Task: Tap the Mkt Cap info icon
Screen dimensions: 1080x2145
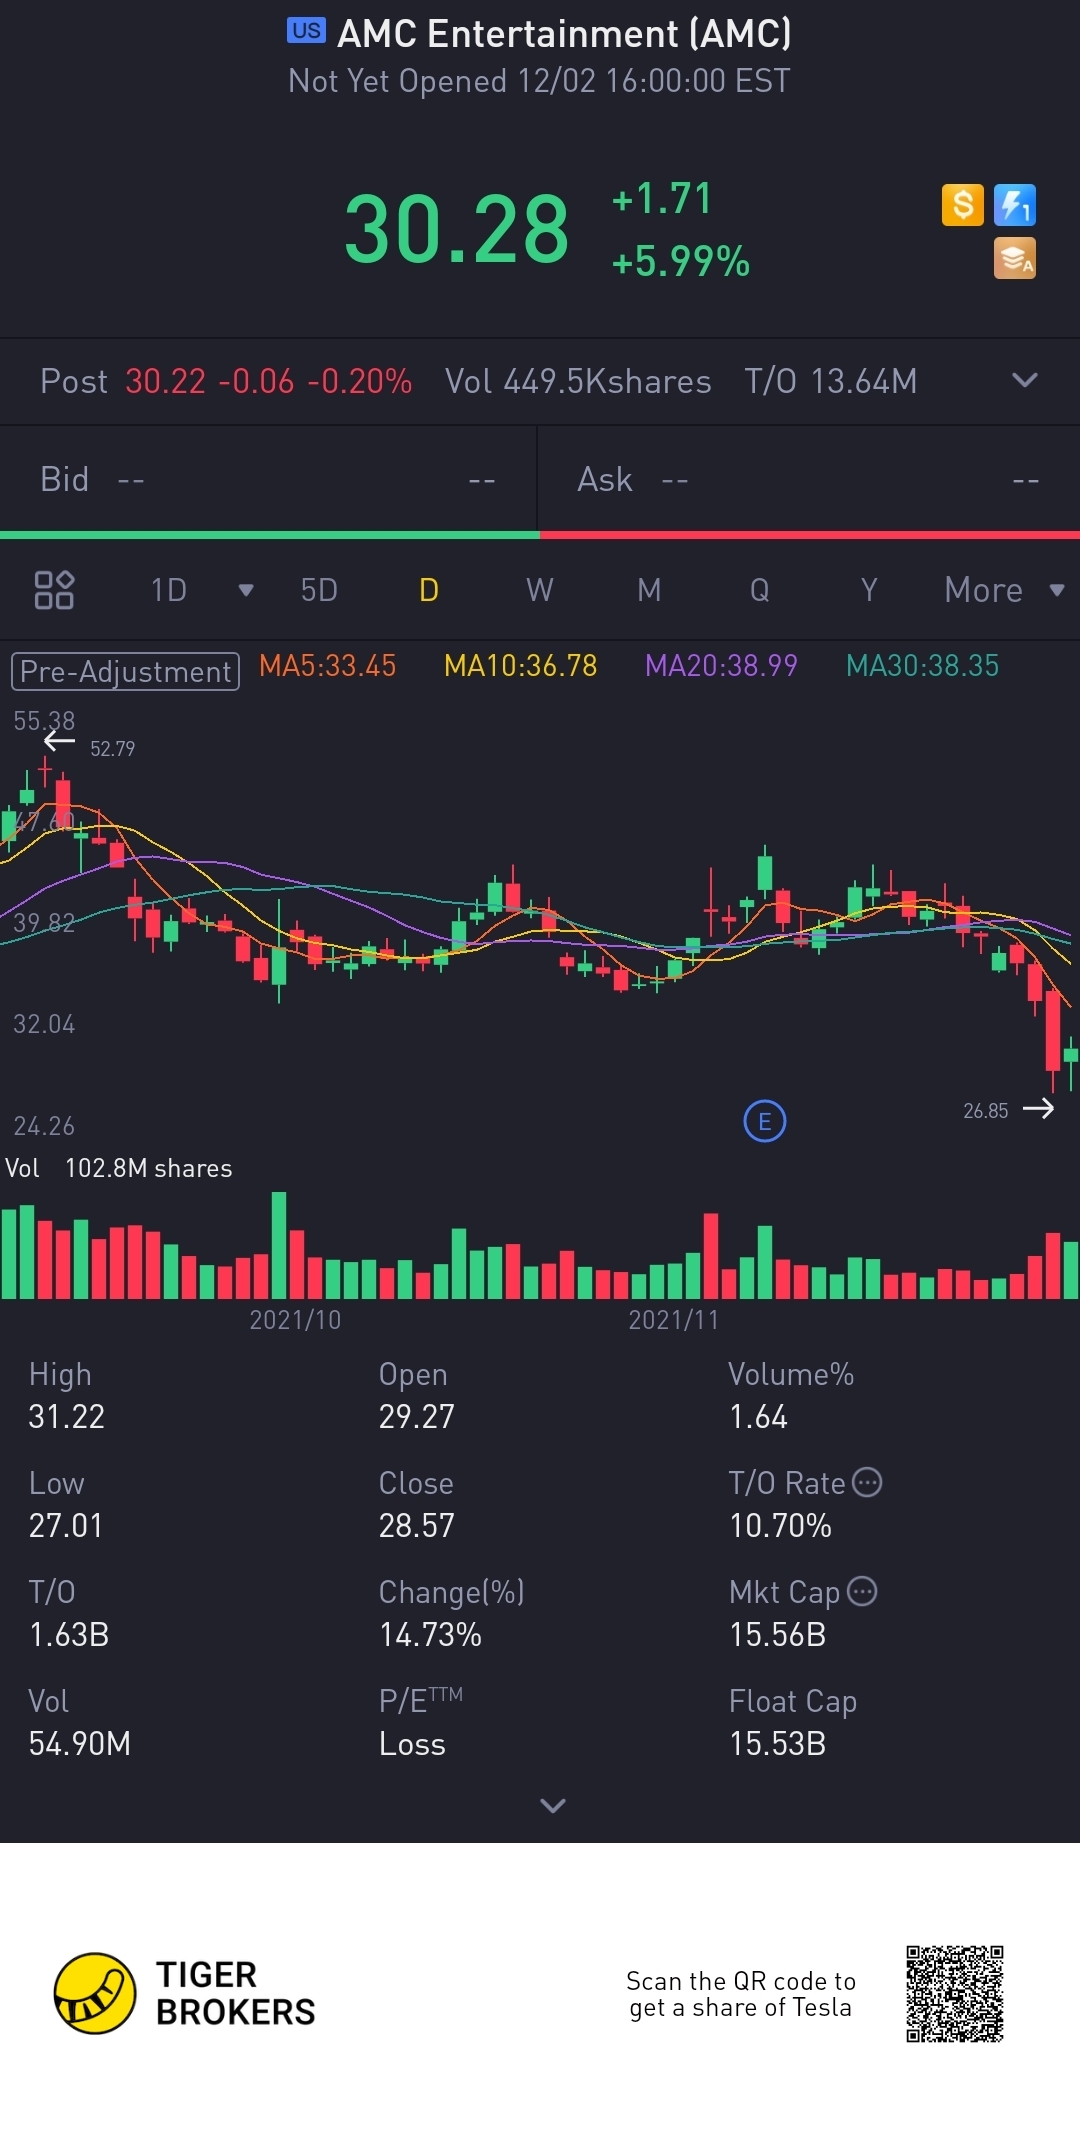Action: [862, 1591]
